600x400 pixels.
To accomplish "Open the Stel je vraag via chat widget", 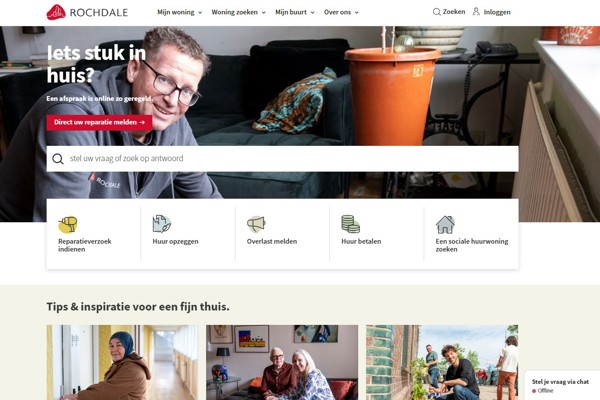I will pos(562,385).
